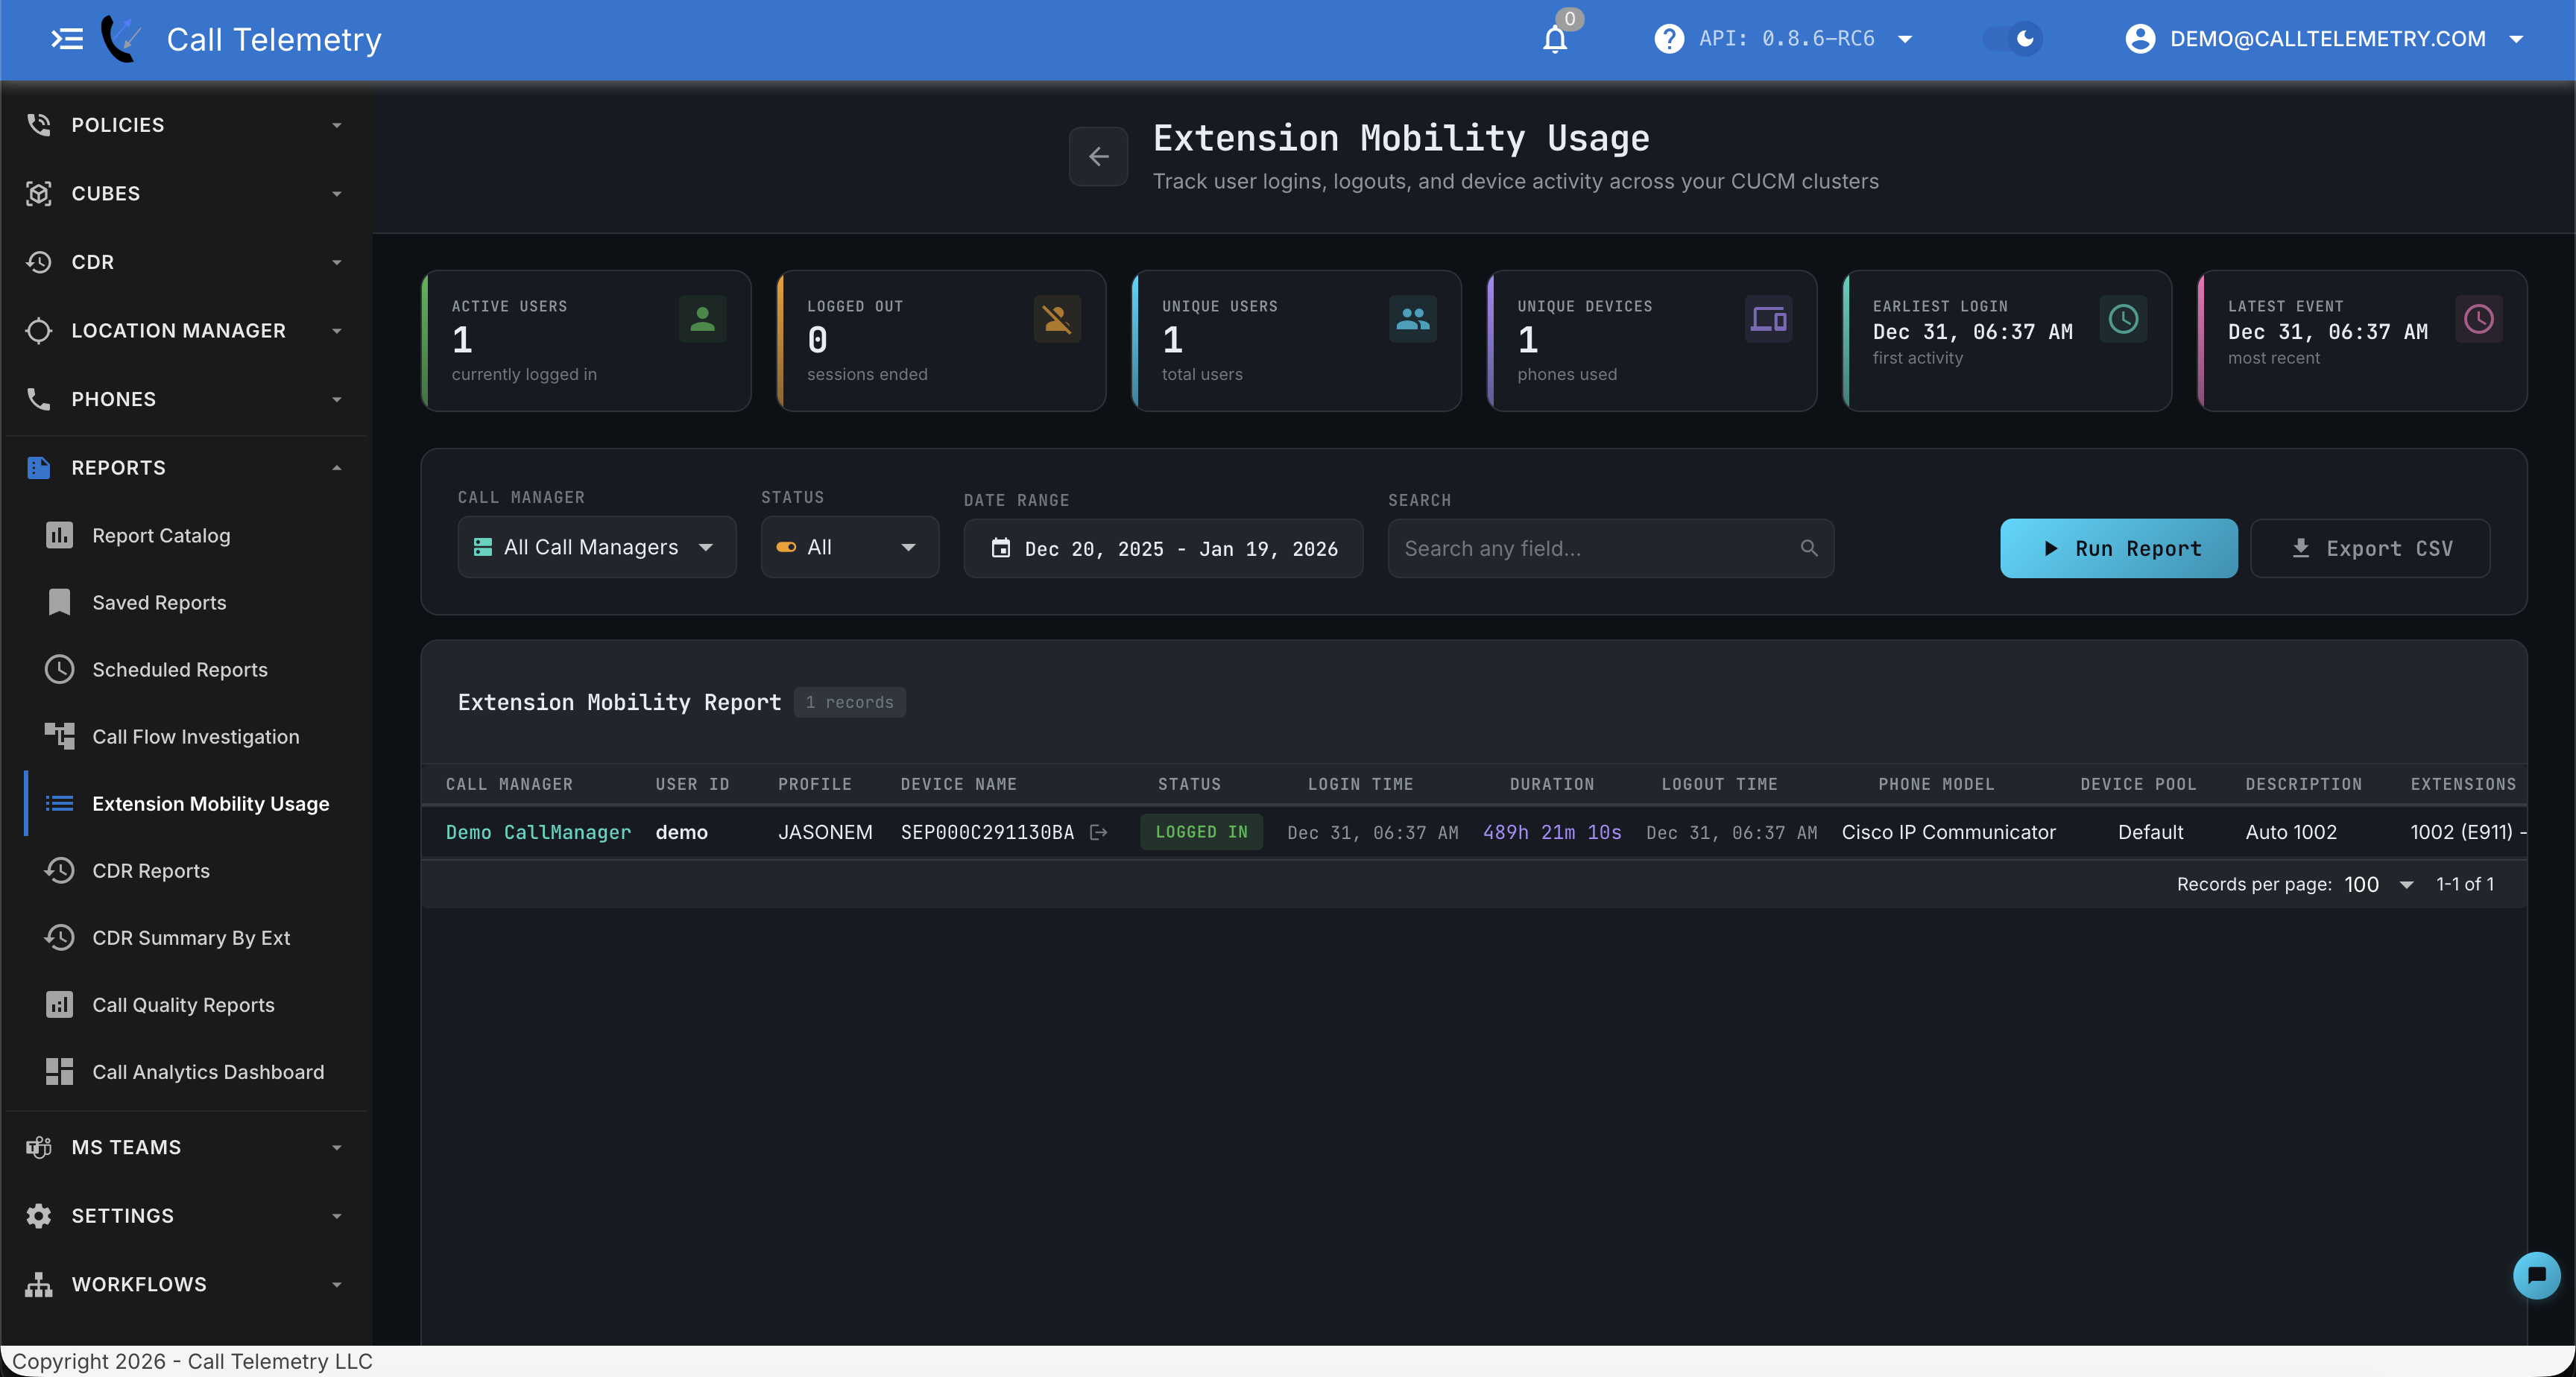
Task: Click the Policies phone icon
Action: 38,124
